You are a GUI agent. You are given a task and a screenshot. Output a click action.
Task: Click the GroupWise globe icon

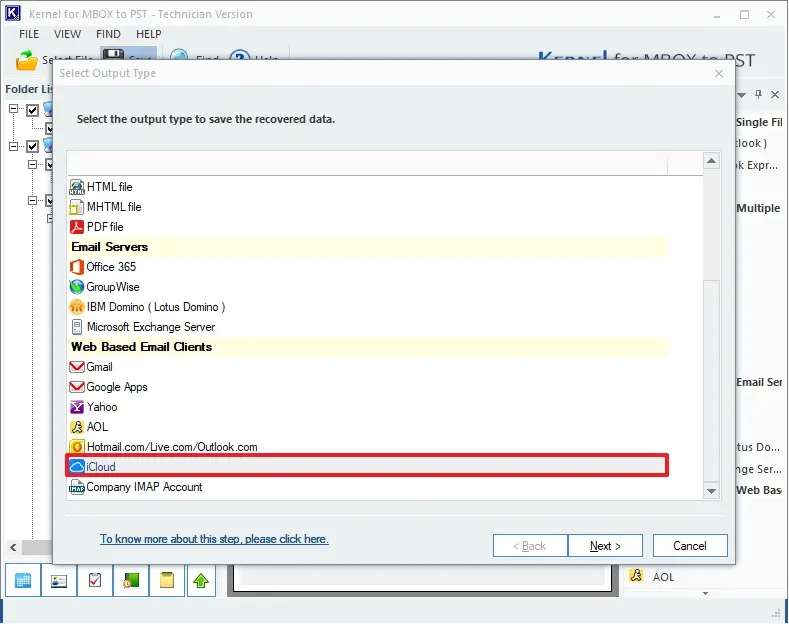click(76, 287)
